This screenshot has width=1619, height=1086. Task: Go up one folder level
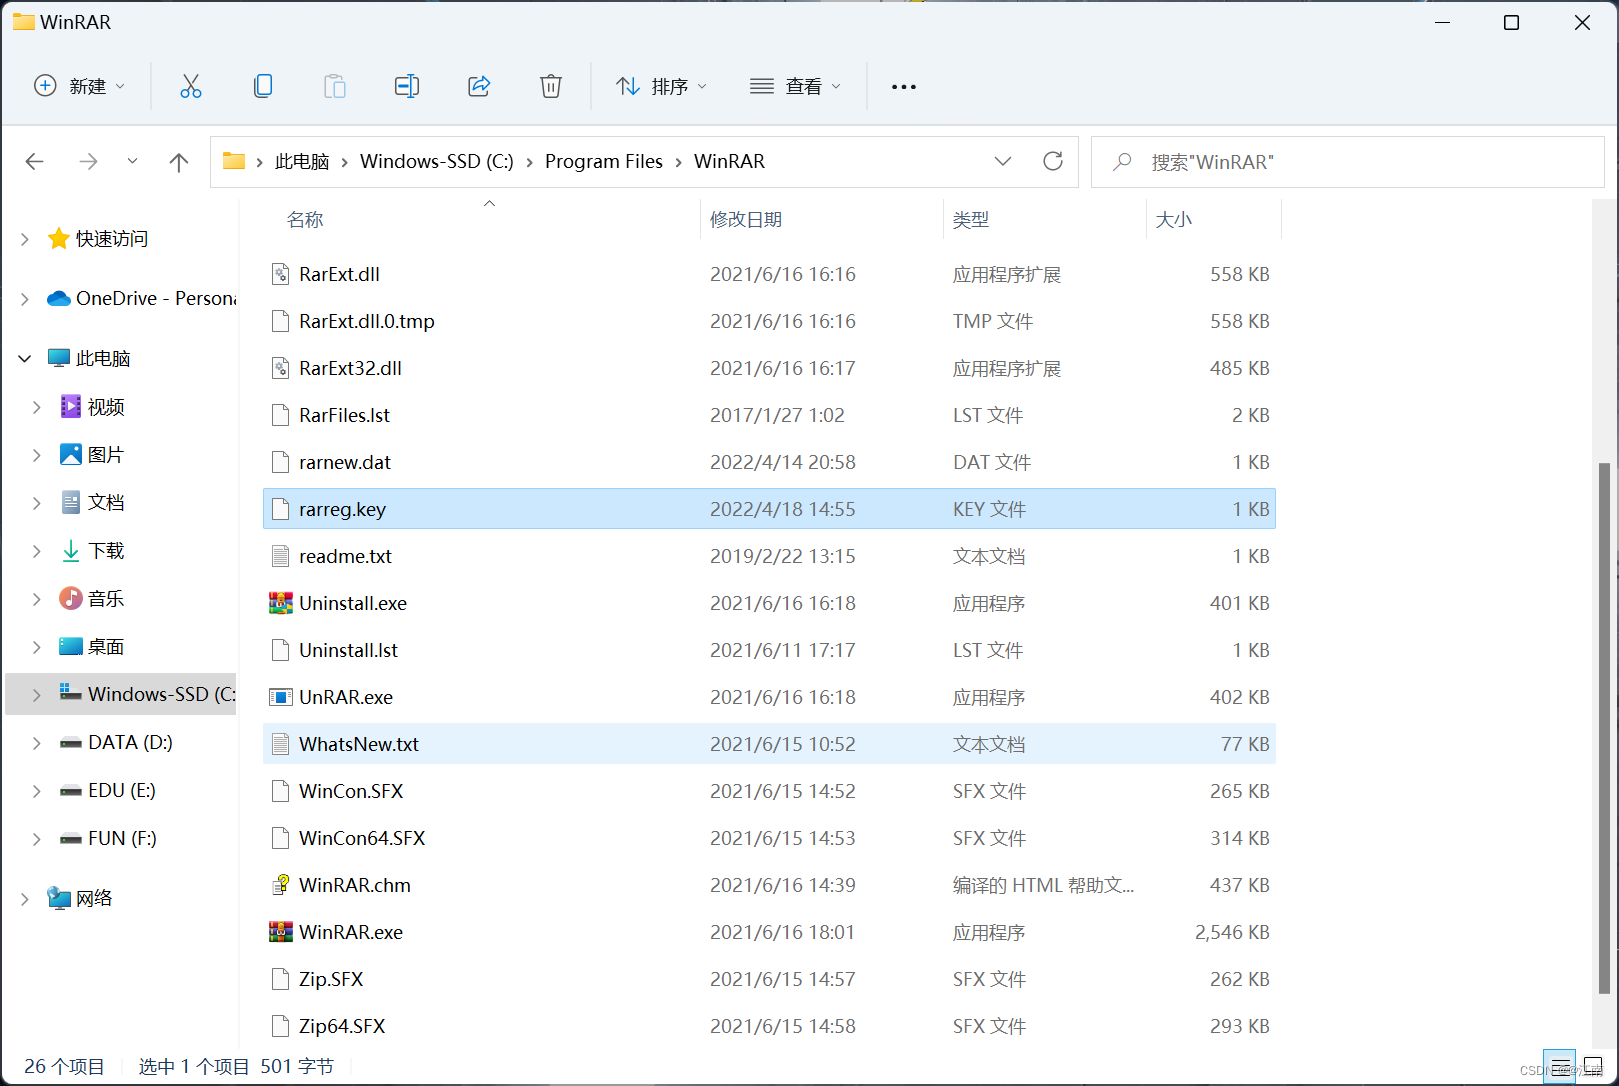pos(179,161)
